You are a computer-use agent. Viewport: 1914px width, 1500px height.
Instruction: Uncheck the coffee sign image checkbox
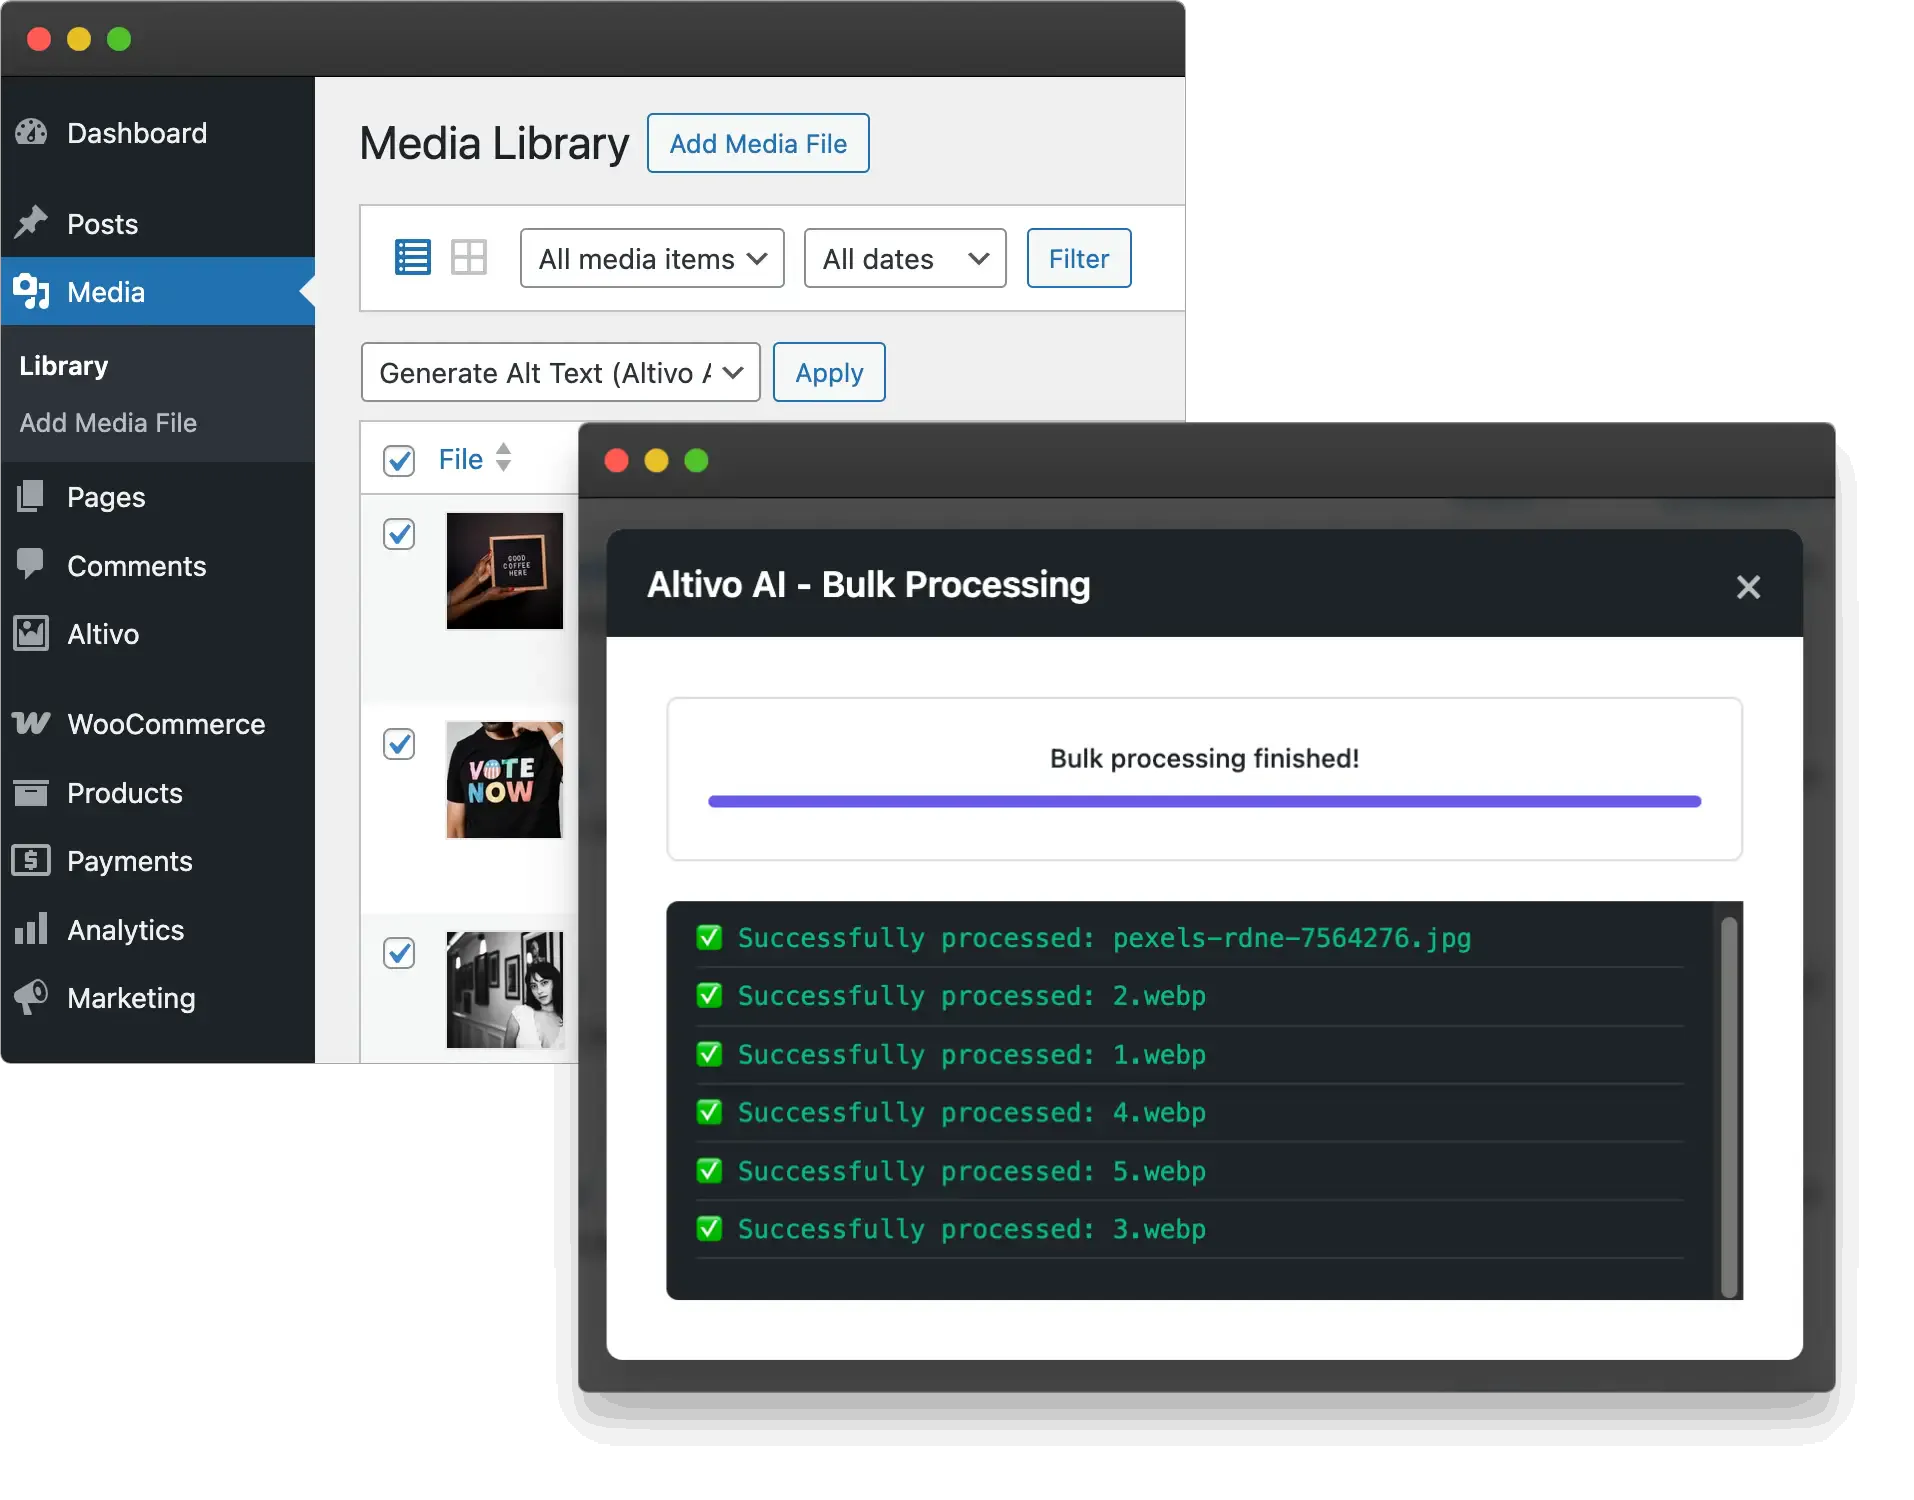399,534
